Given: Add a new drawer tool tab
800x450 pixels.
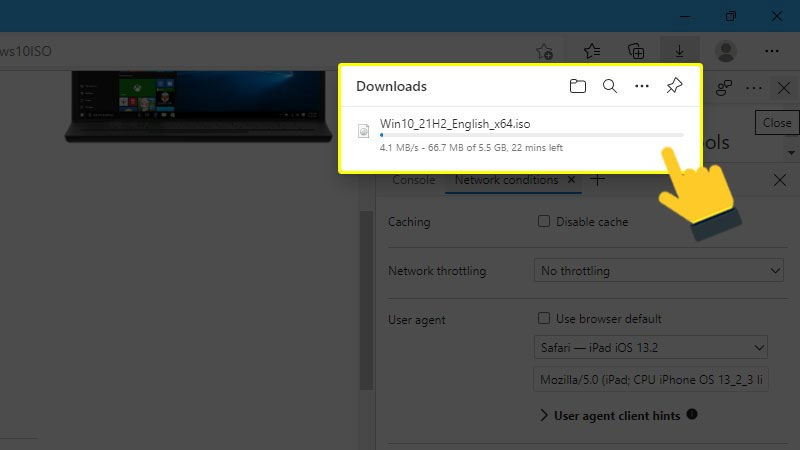Looking at the screenshot, I should [597, 180].
